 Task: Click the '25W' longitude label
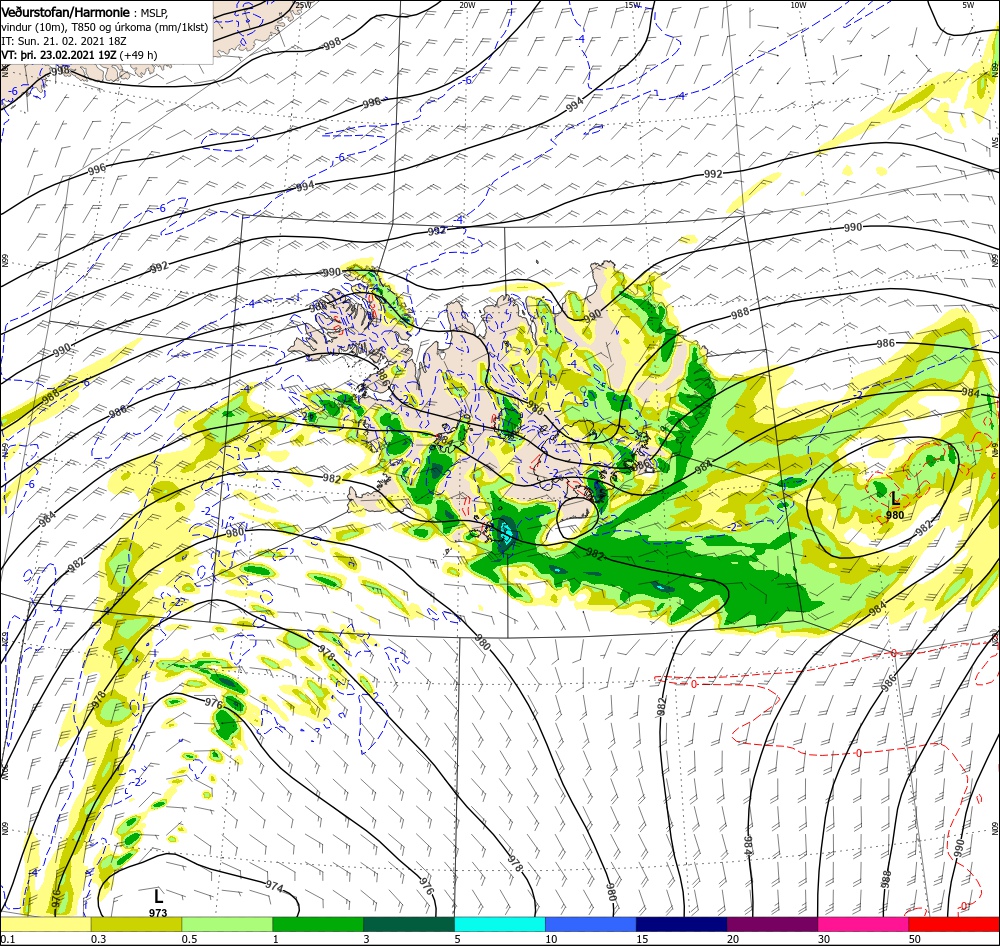coord(304,5)
